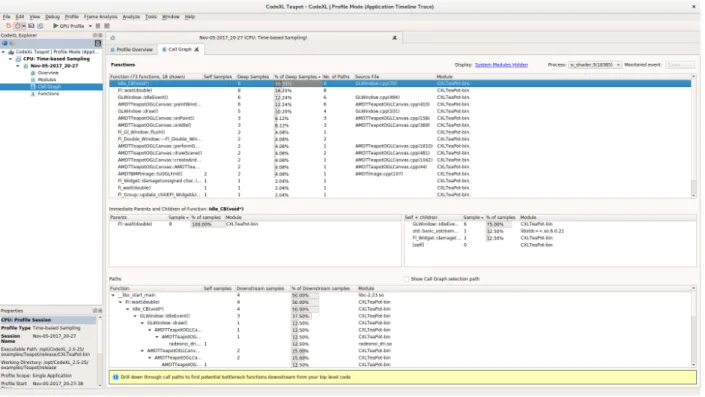Switch to the Profile Overview tab
This screenshot has width=705, height=397.
[132, 49]
